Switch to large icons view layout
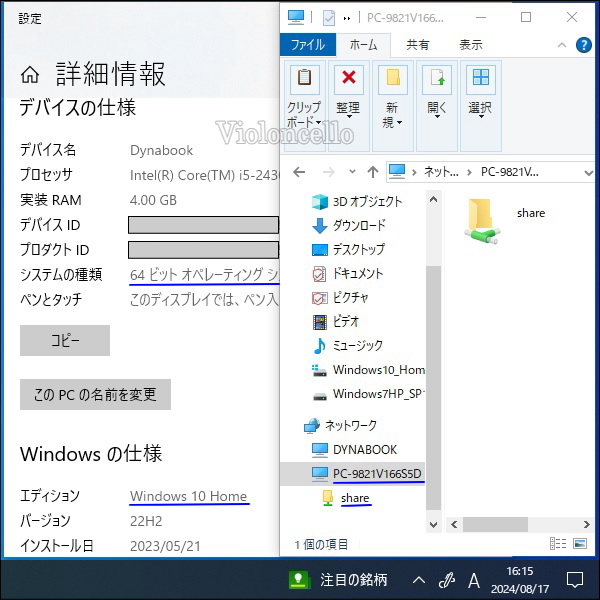 [580, 544]
